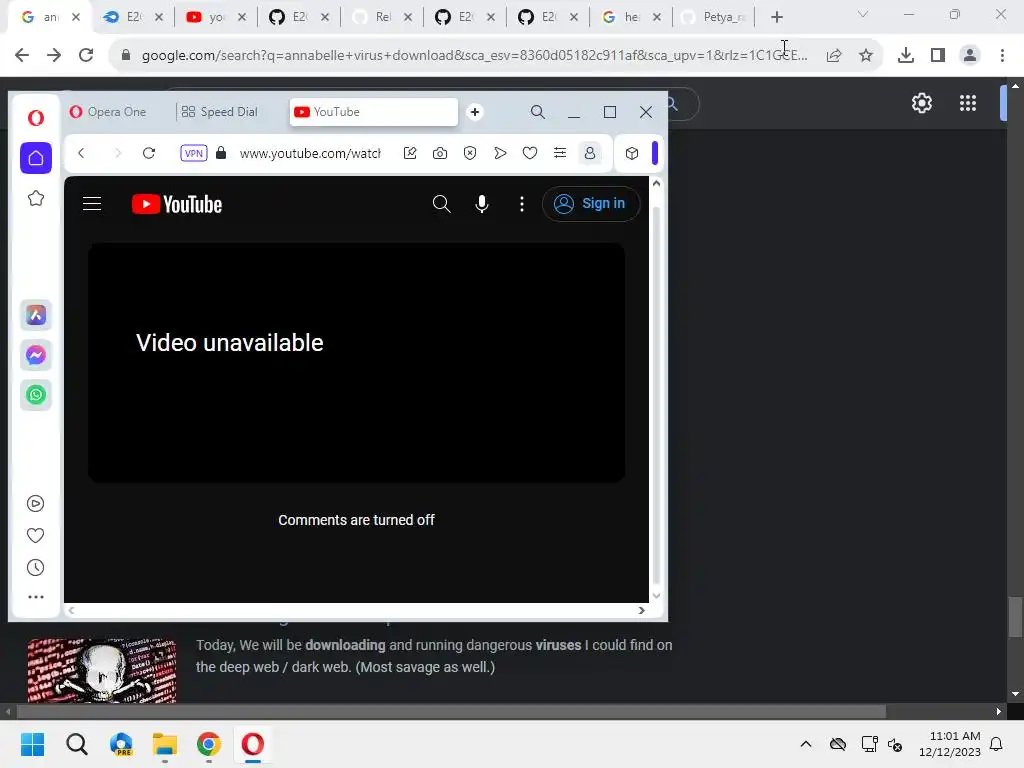The height and width of the screenshot is (768, 1024).
Task: Open Chrome three-dot menu
Action: tap(1002, 56)
